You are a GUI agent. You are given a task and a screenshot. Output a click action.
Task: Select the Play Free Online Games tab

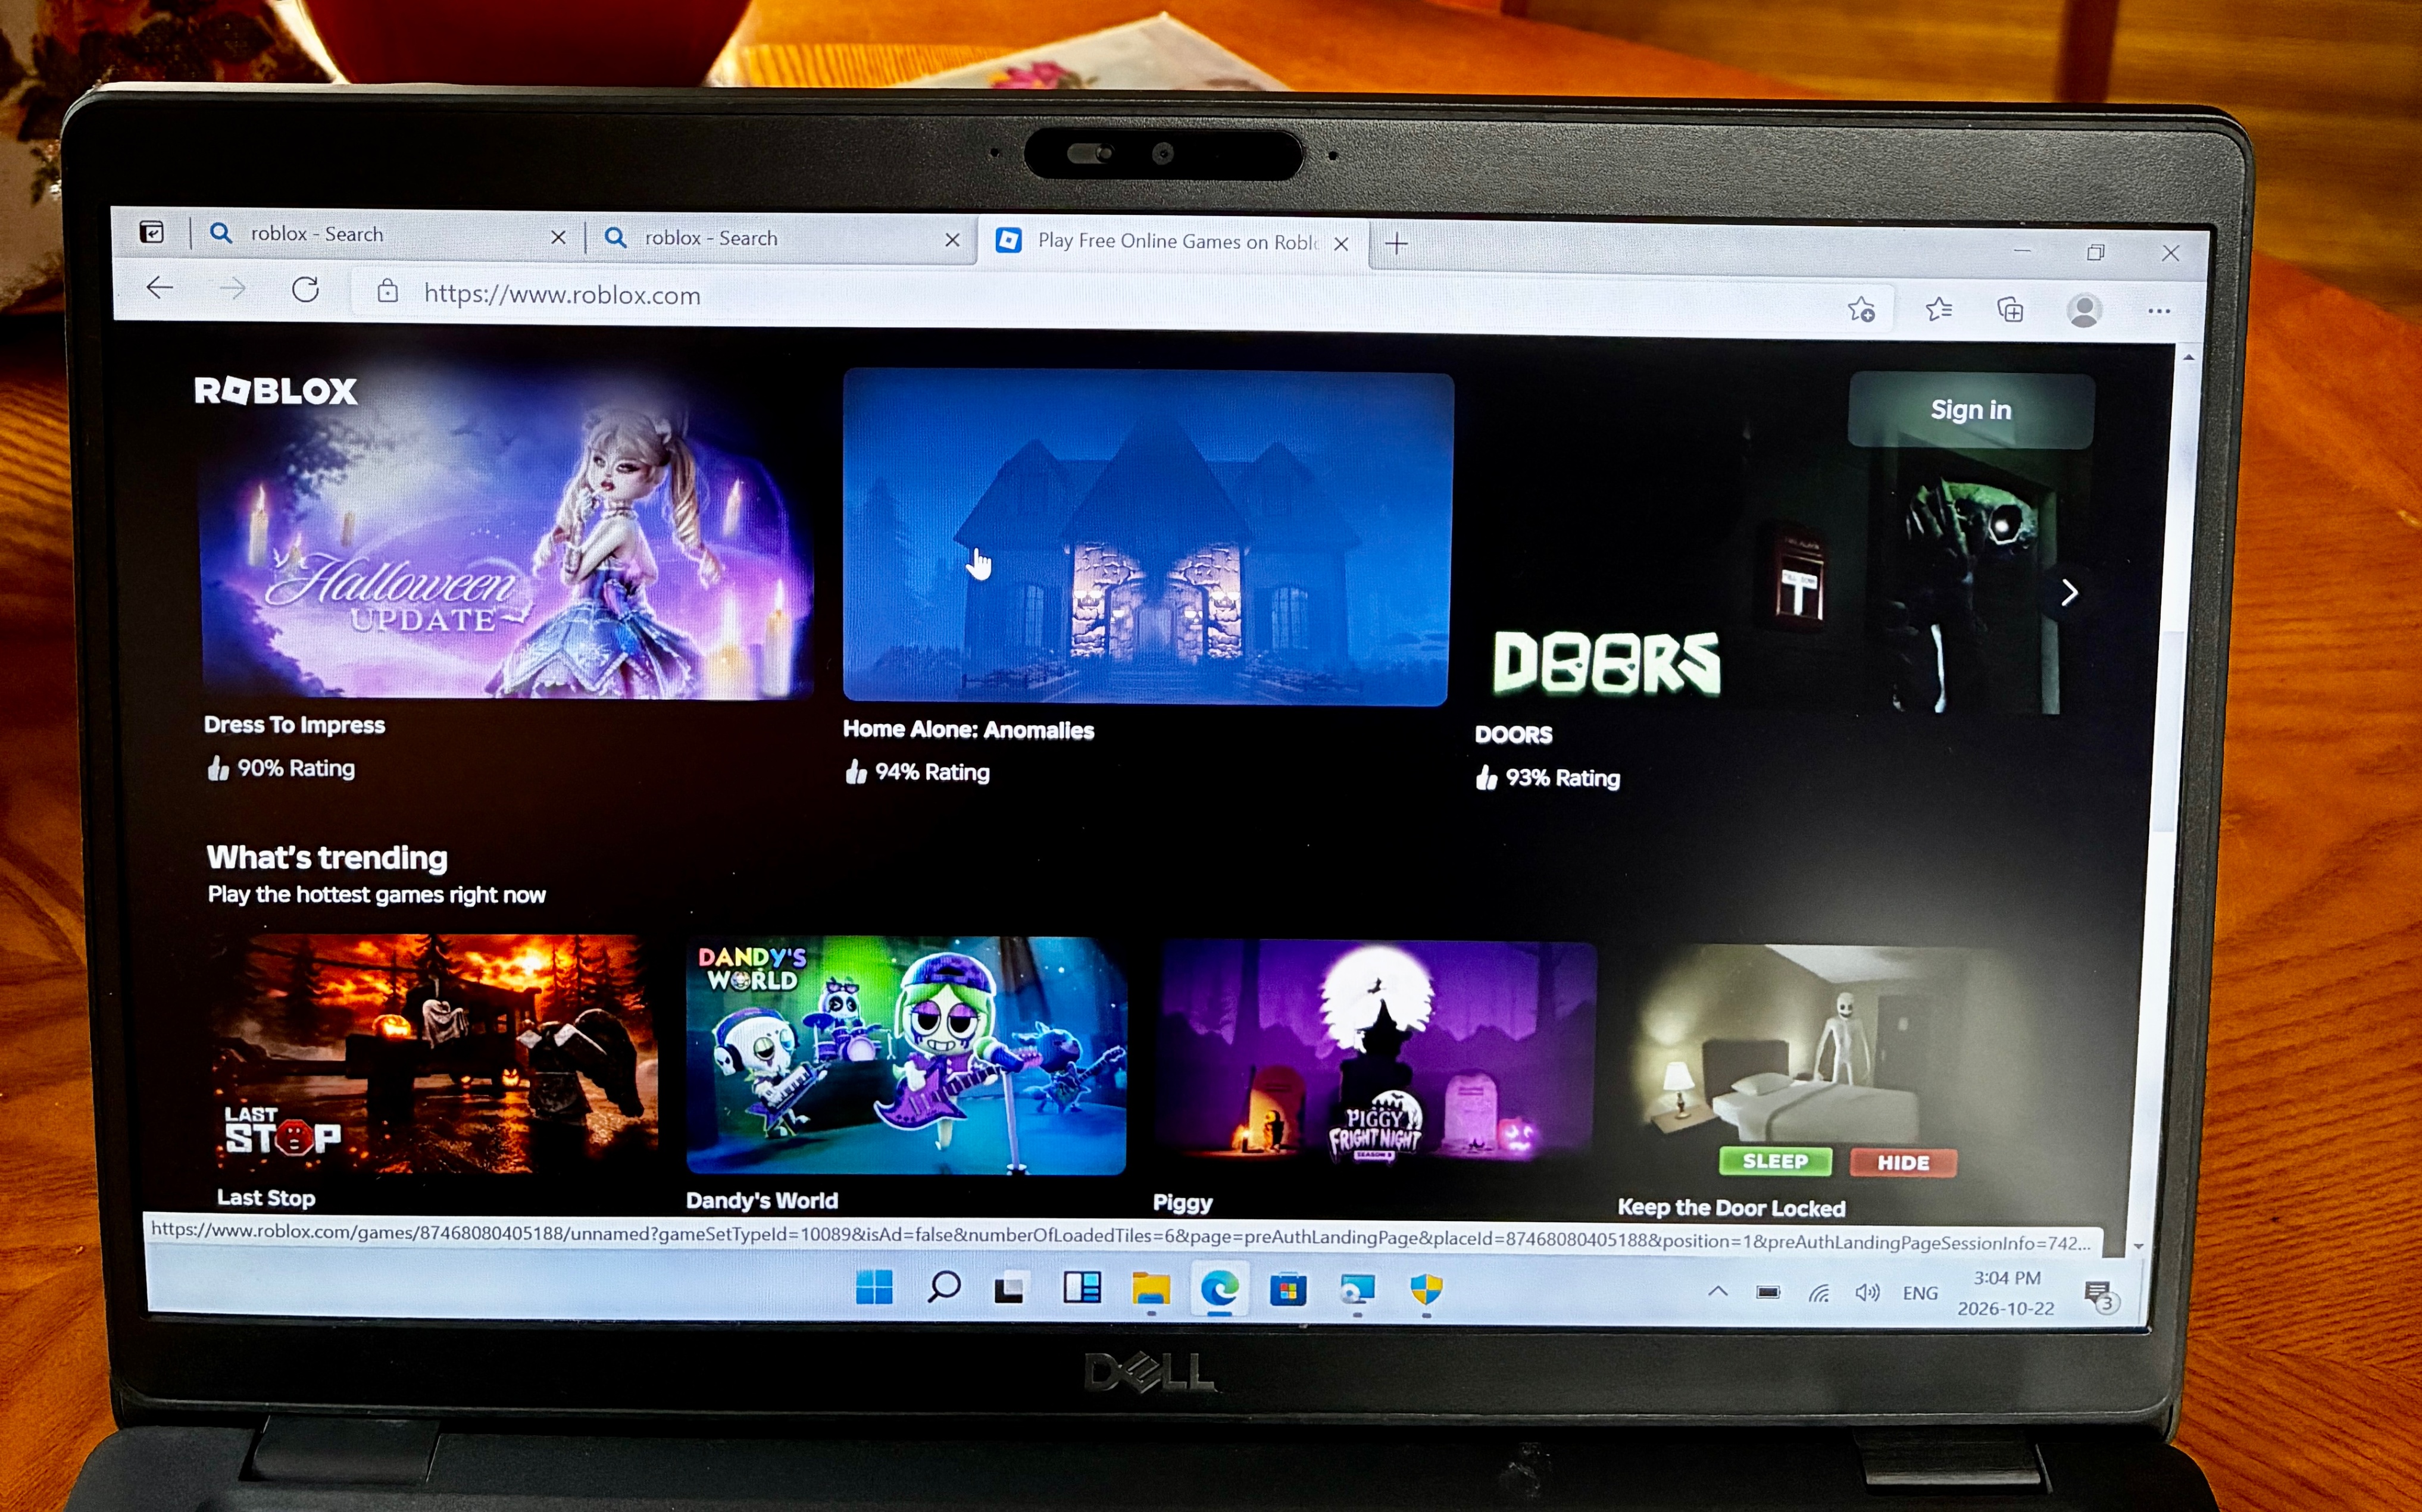(x=1172, y=242)
